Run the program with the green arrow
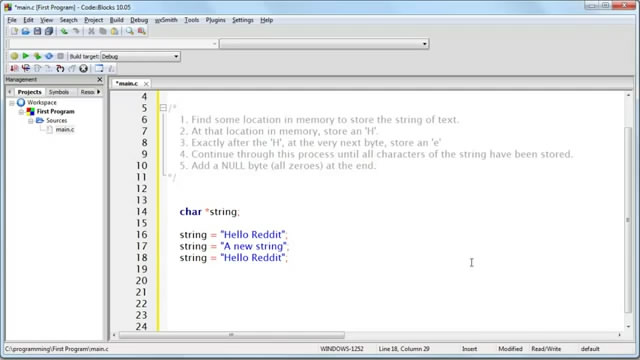The image size is (640, 360). [x=26, y=56]
